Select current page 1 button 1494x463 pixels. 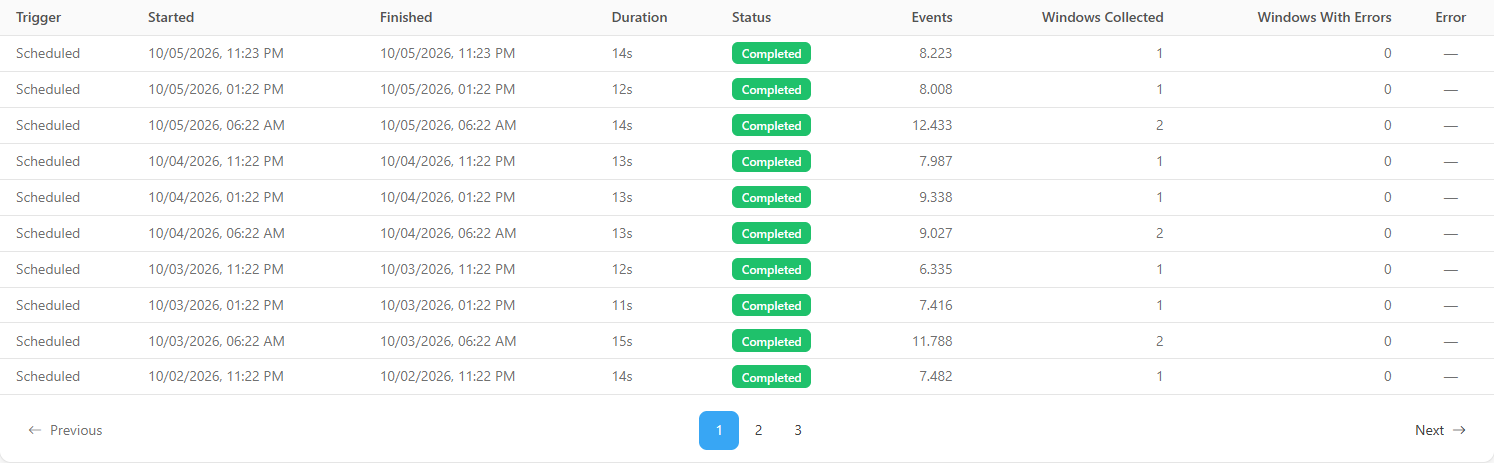pyautogui.click(x=719, y=430)
